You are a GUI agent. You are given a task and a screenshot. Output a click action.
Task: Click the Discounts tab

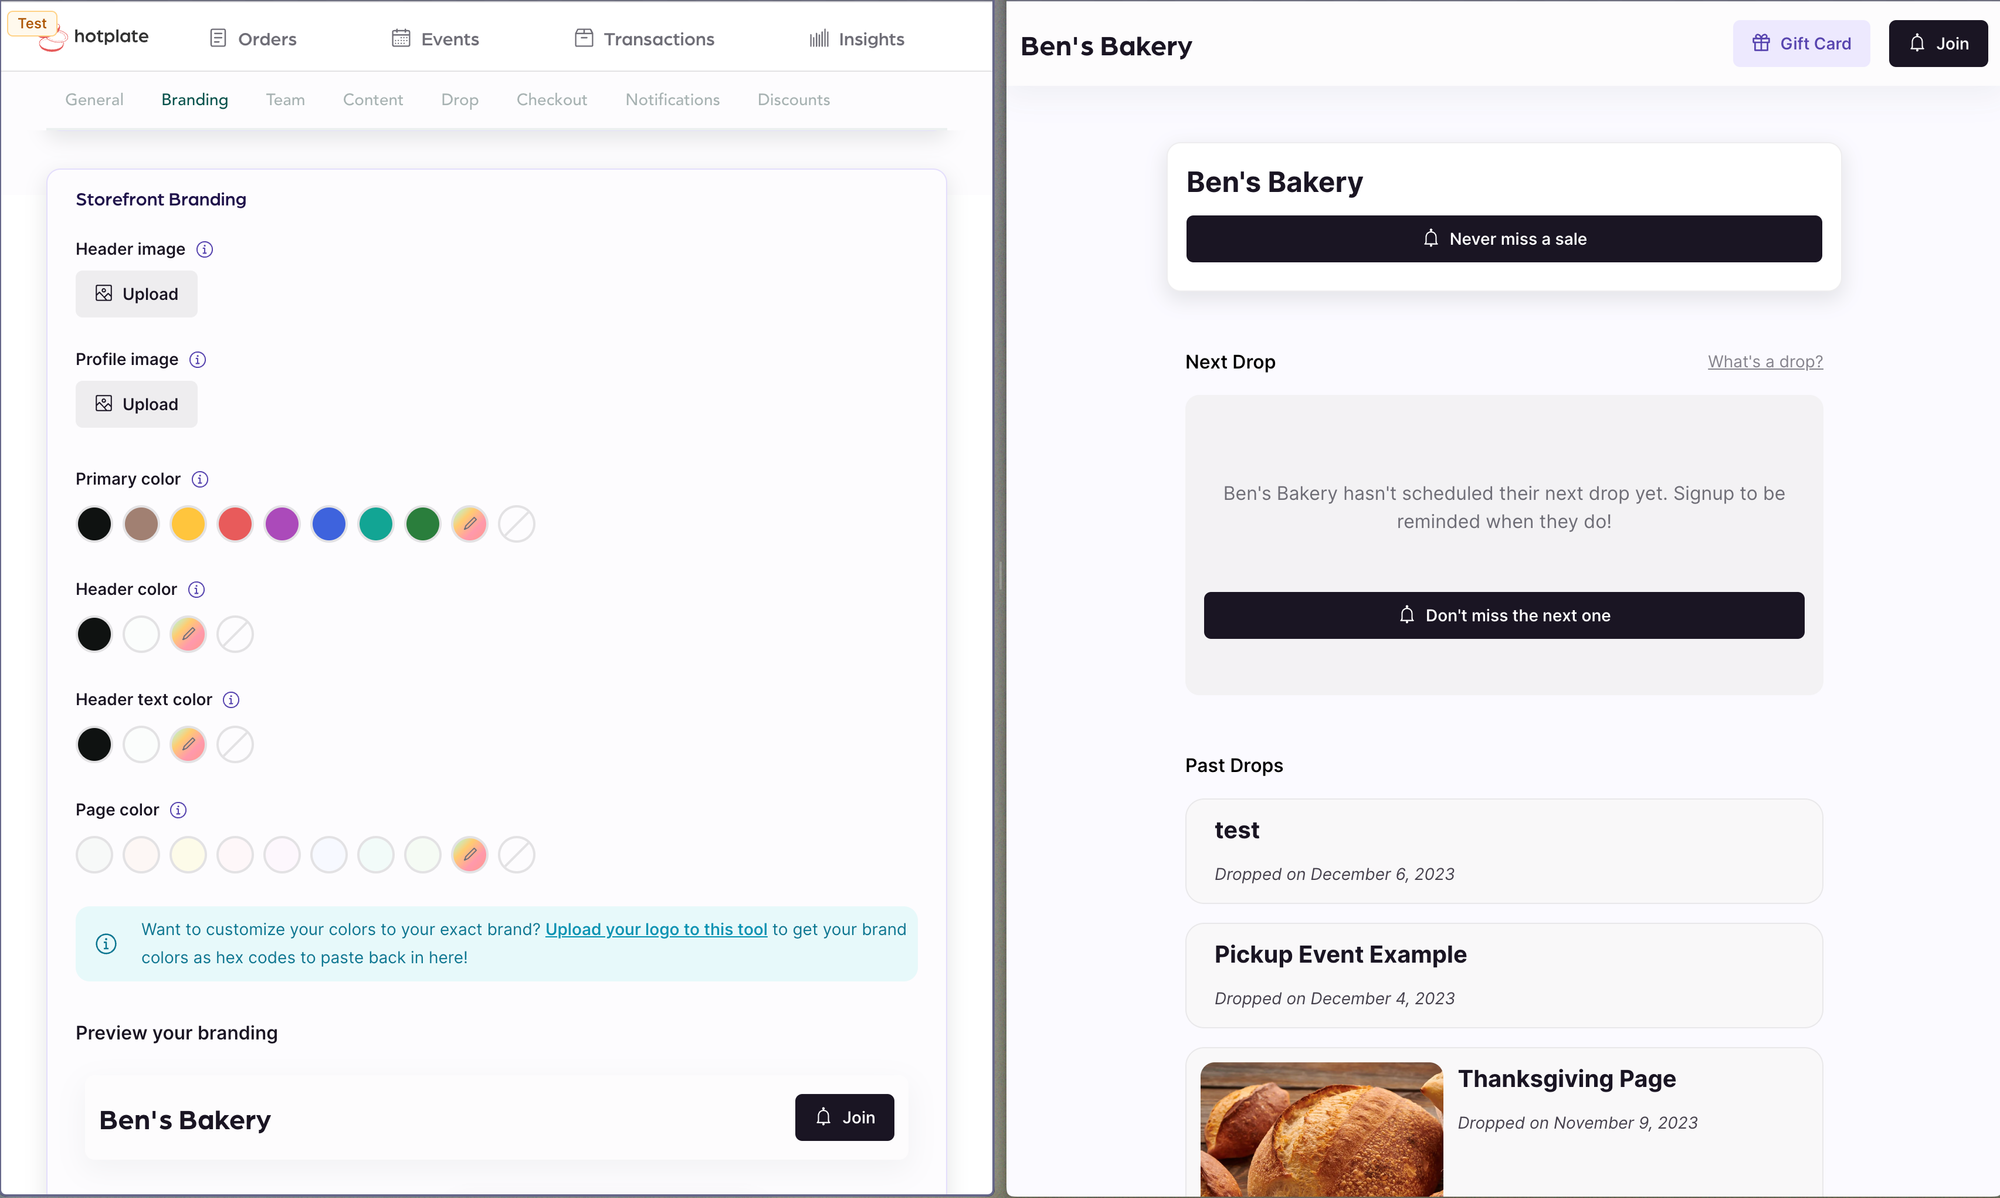coord(793,100)
